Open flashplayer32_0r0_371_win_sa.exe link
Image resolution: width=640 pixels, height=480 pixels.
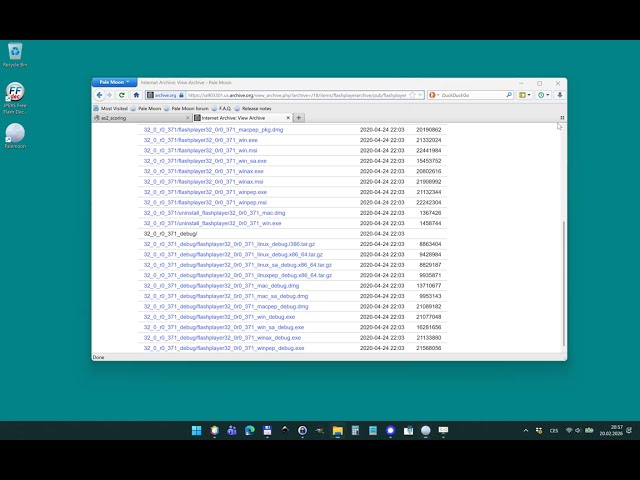click(x=205, y=161)
